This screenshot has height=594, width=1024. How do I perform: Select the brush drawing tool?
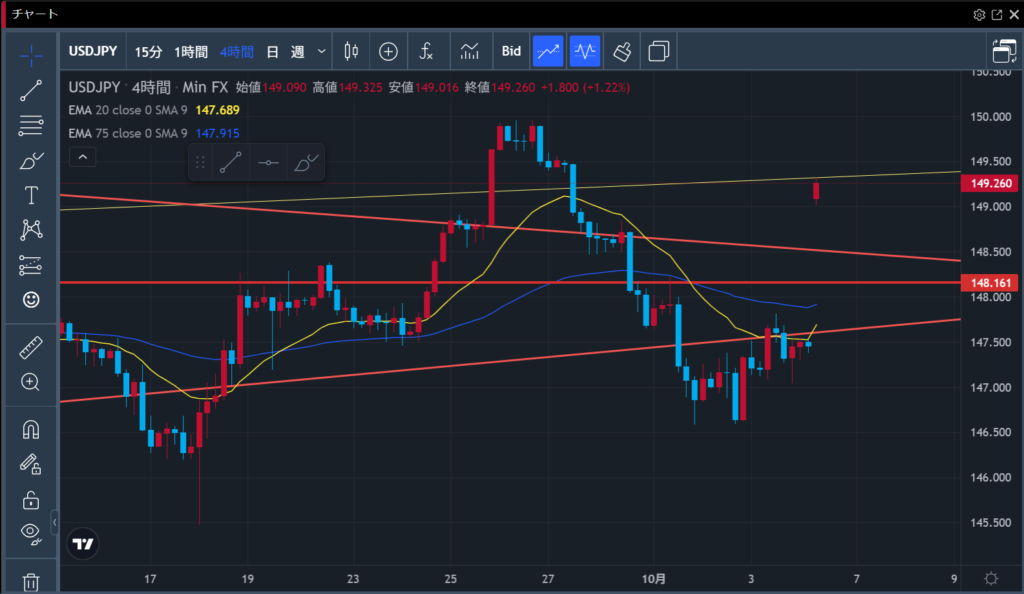click(31, 160)
